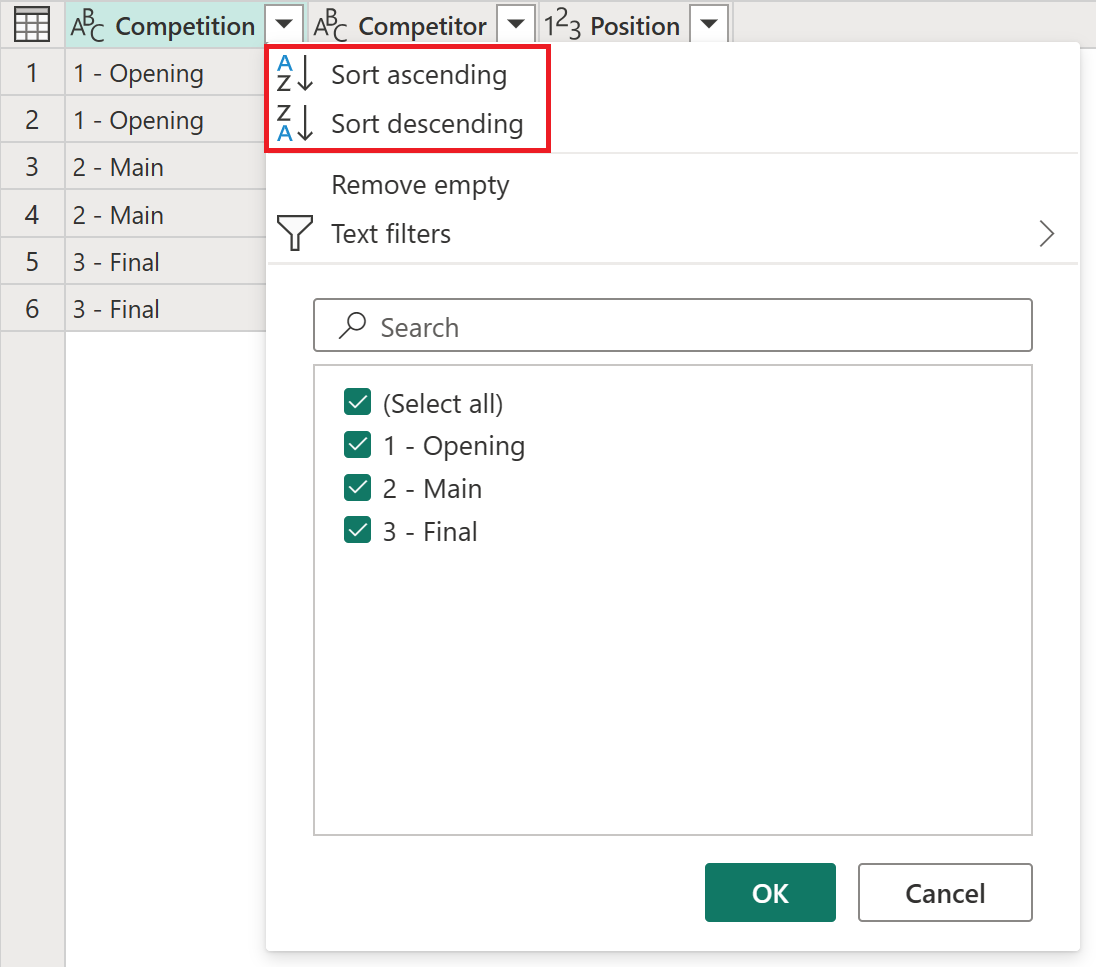Open the Position column filter dropdown
This screenshot has height=967, width=1096.
[710, 23]
